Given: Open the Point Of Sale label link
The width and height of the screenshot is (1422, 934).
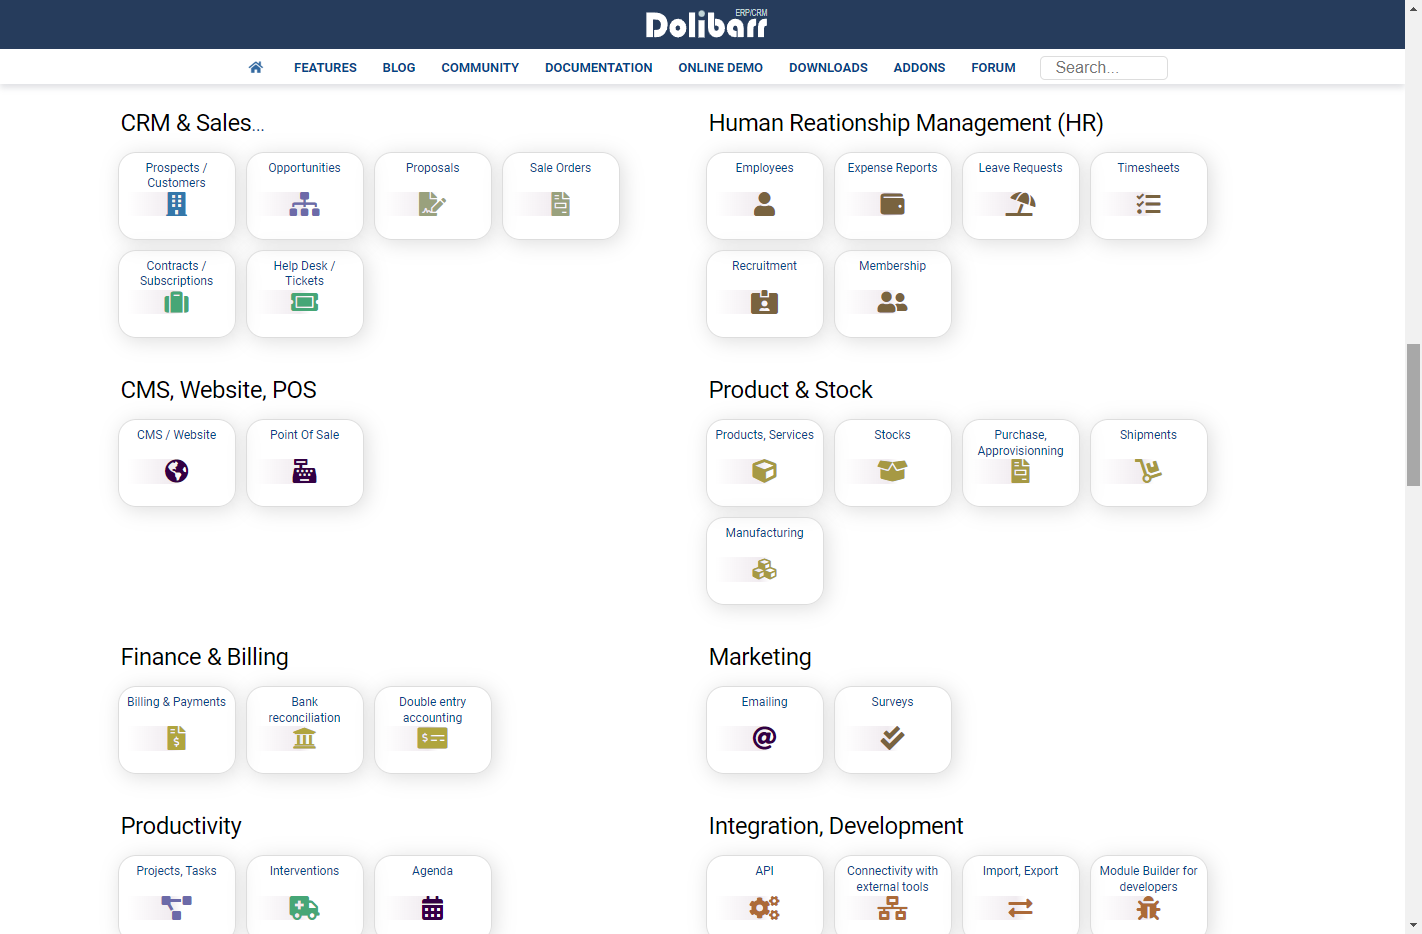Looking at the screenshot, I should point(305,435).
